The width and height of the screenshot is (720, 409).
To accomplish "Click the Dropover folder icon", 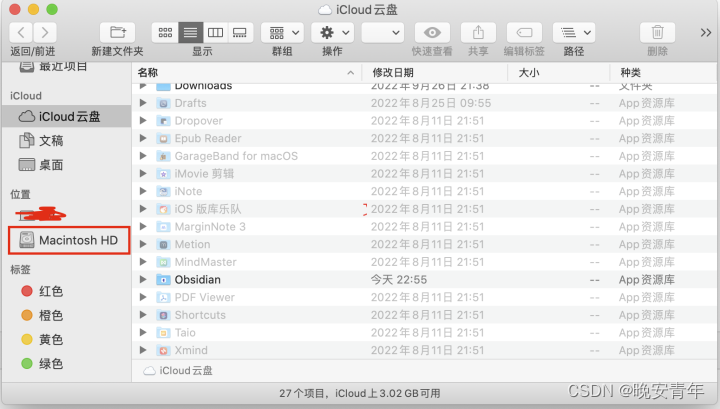I will (x=163, y=121).
